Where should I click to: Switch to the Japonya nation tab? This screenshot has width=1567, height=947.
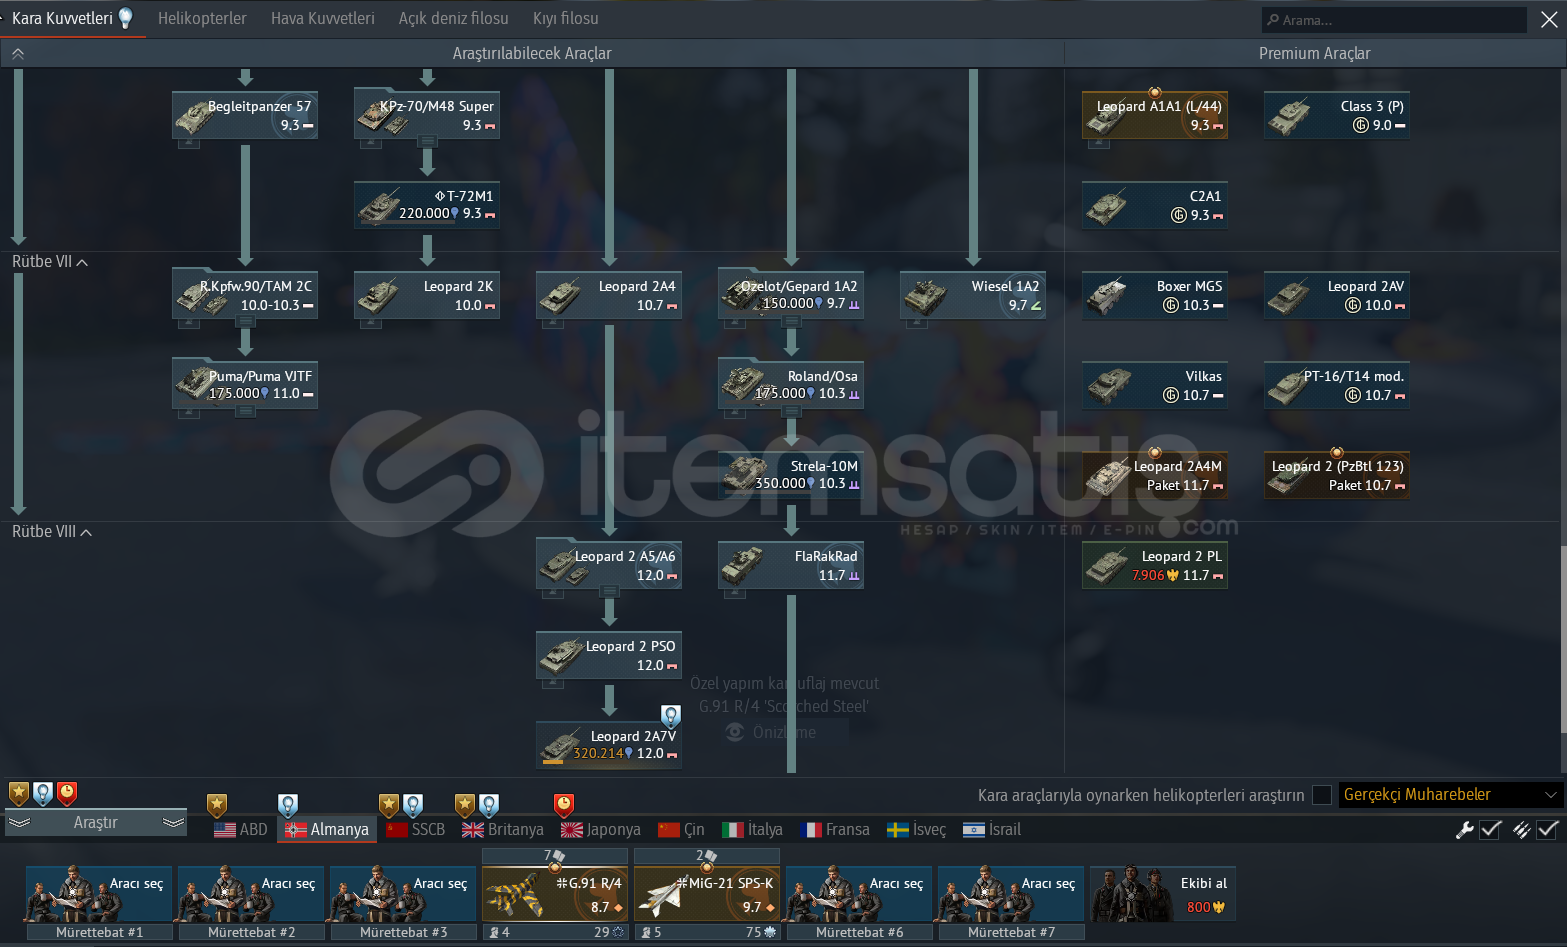[600, 829]
